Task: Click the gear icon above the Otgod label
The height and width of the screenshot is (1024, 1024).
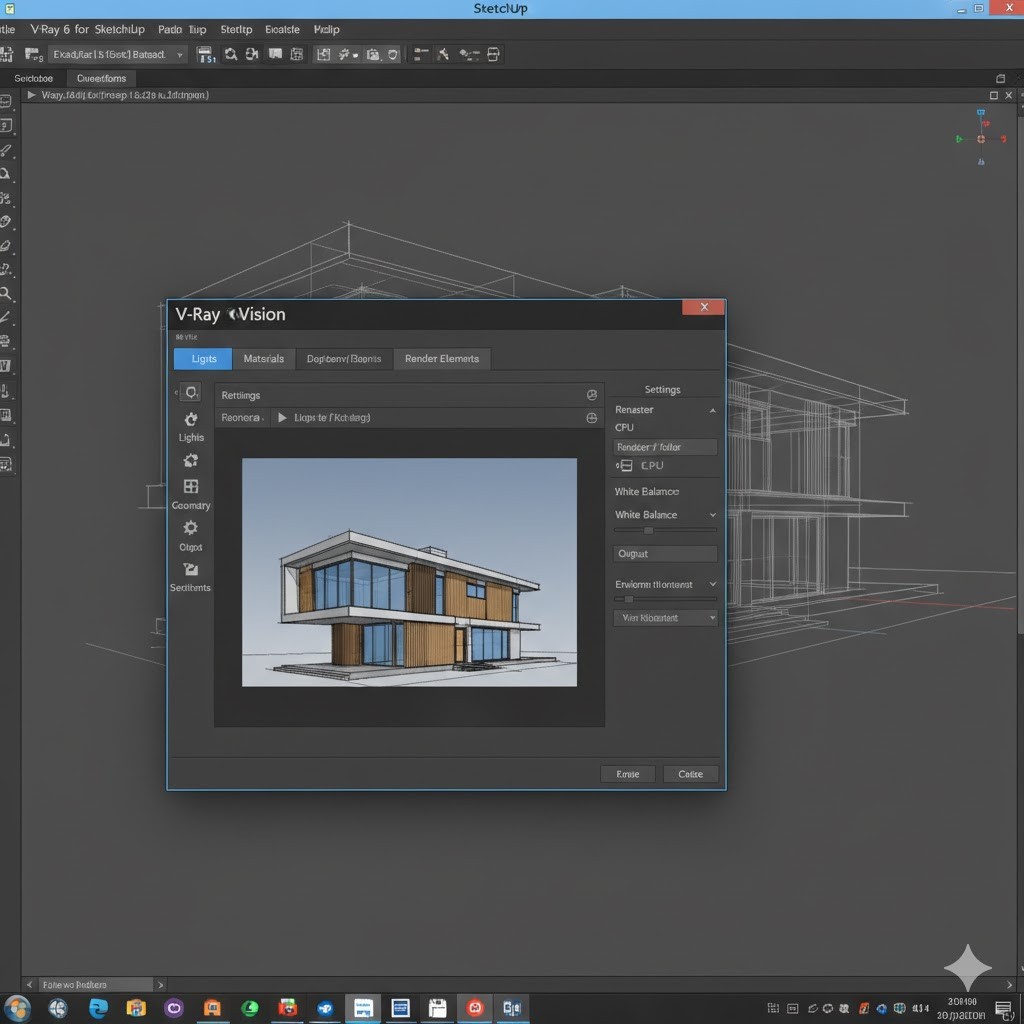Action: coord(191,528)
